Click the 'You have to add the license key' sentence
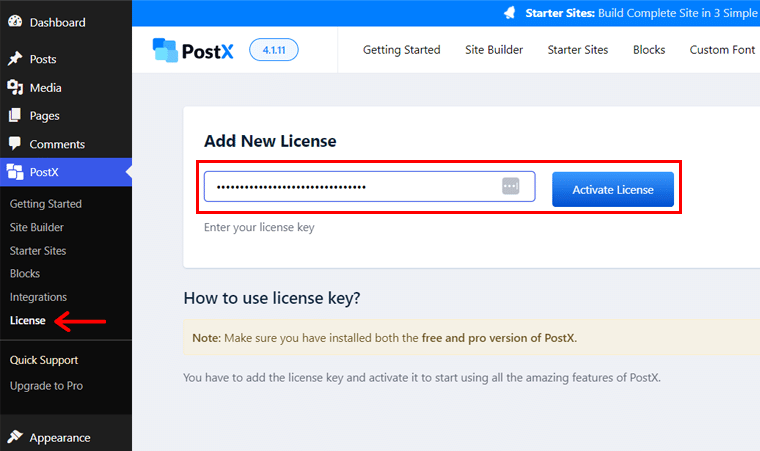This screenshot has height=451, width=760. (422, 377)
